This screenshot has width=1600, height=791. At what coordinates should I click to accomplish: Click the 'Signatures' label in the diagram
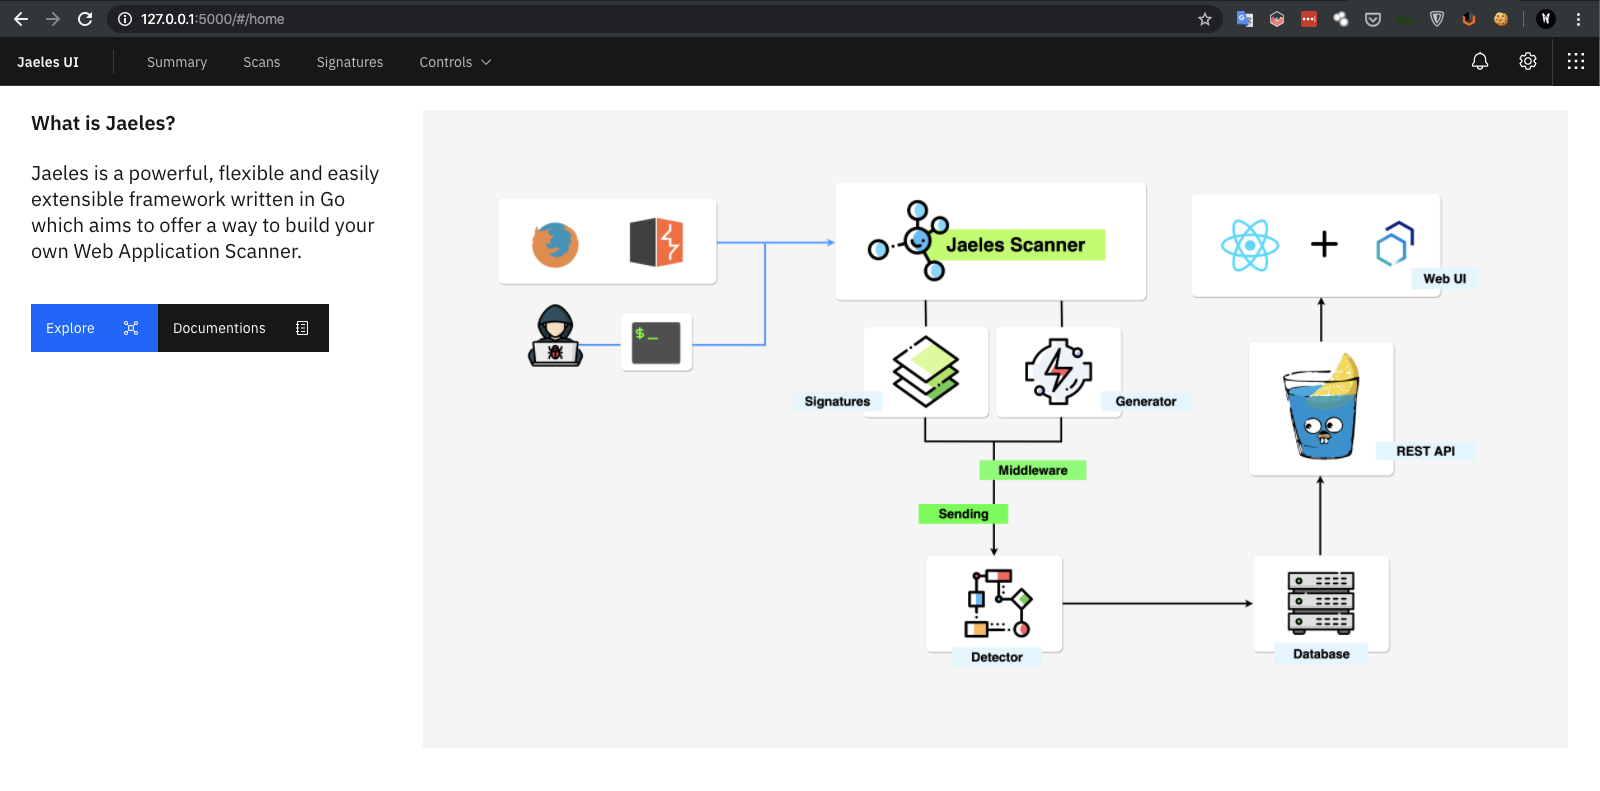coord(837,401)
